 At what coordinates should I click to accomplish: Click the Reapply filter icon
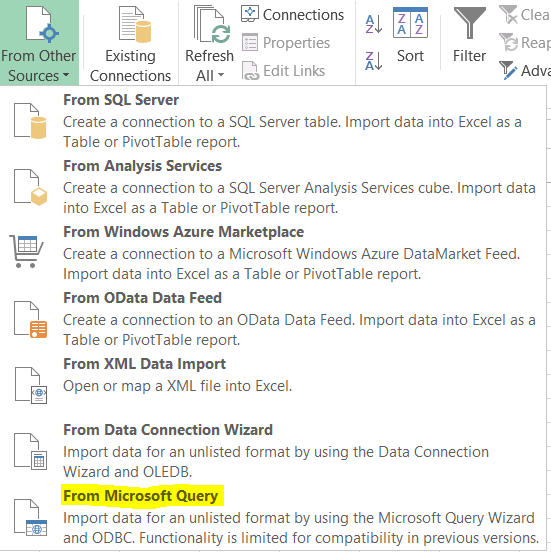tap(508, 42)
